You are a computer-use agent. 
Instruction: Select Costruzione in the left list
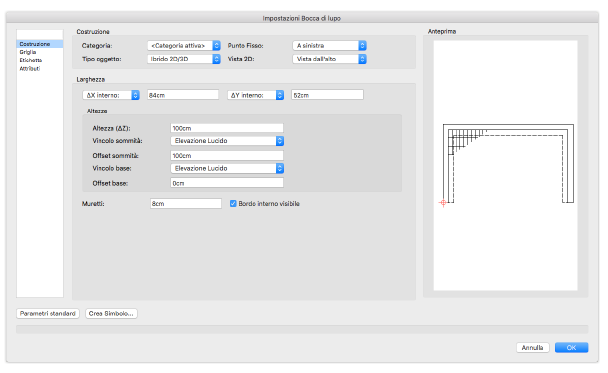pos(40,44)
